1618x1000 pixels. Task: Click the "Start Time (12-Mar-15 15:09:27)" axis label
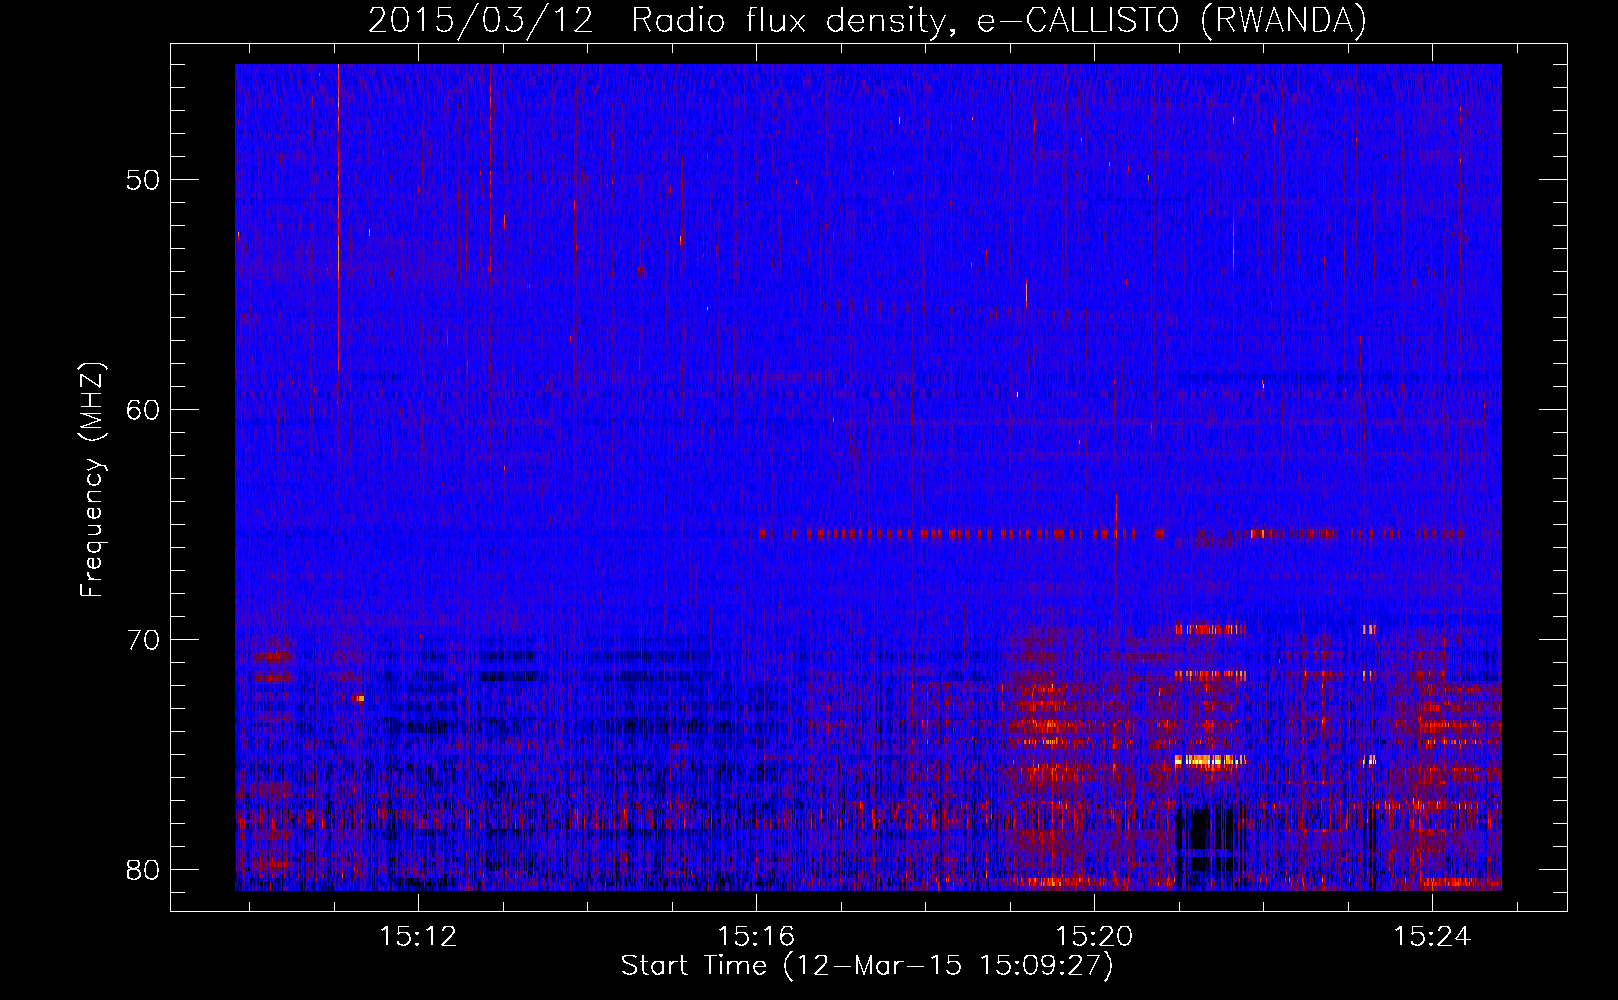coord(867,966)
